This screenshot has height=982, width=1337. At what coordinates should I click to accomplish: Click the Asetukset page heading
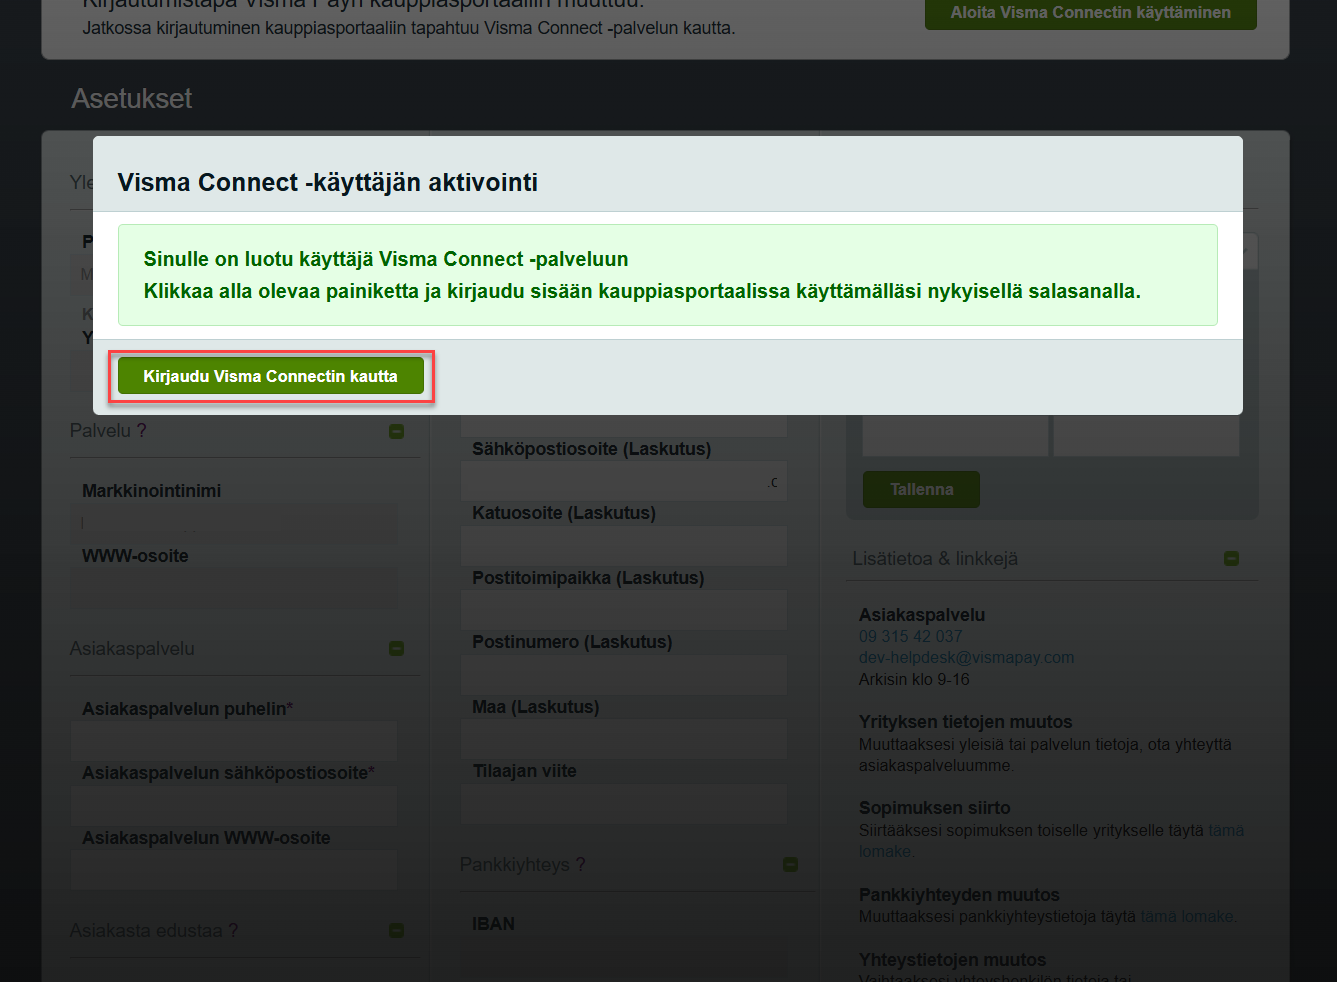[132, 98]
